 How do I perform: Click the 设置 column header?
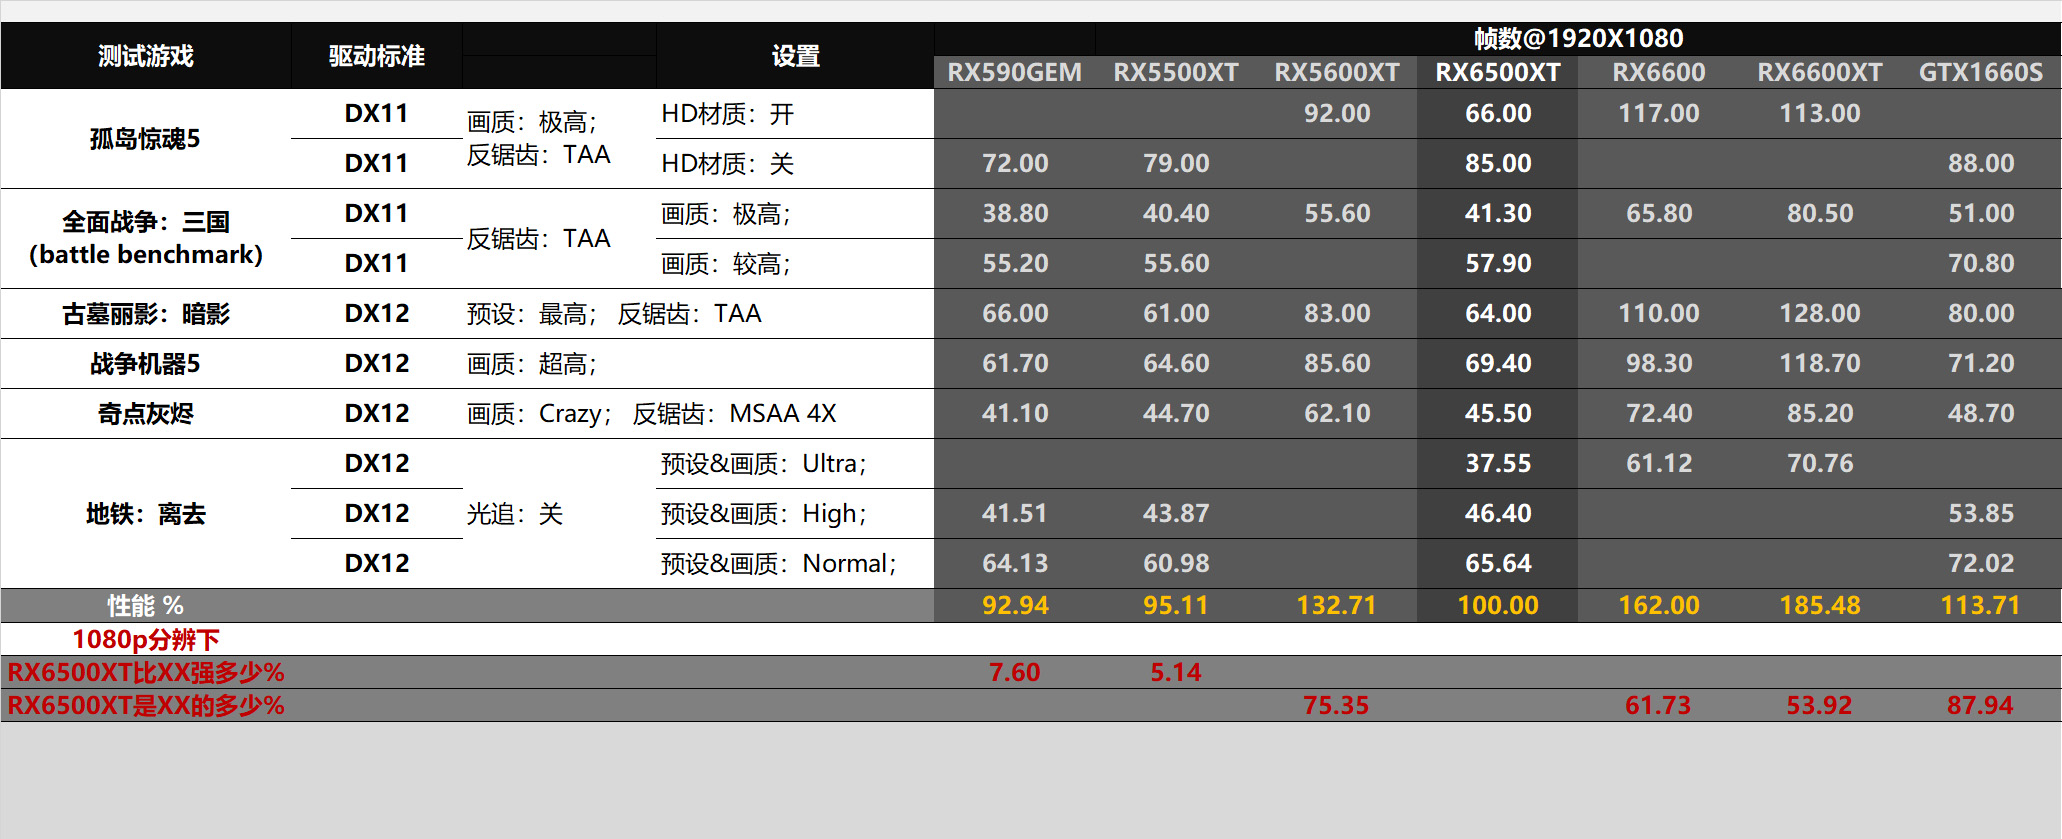tap(796, 56)
